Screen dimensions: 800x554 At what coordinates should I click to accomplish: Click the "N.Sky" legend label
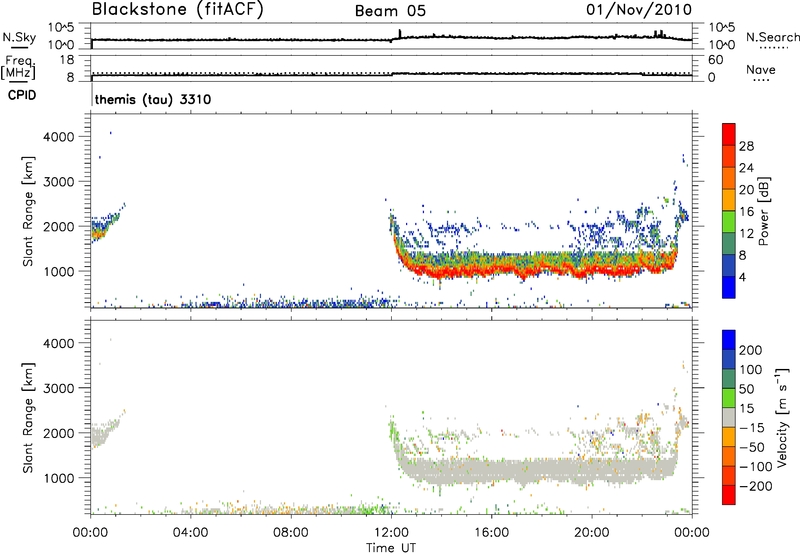19,37
